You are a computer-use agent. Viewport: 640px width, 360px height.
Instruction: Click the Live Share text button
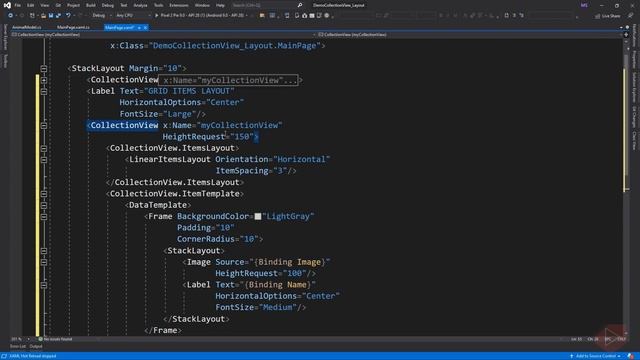click(x=611, y=16)
